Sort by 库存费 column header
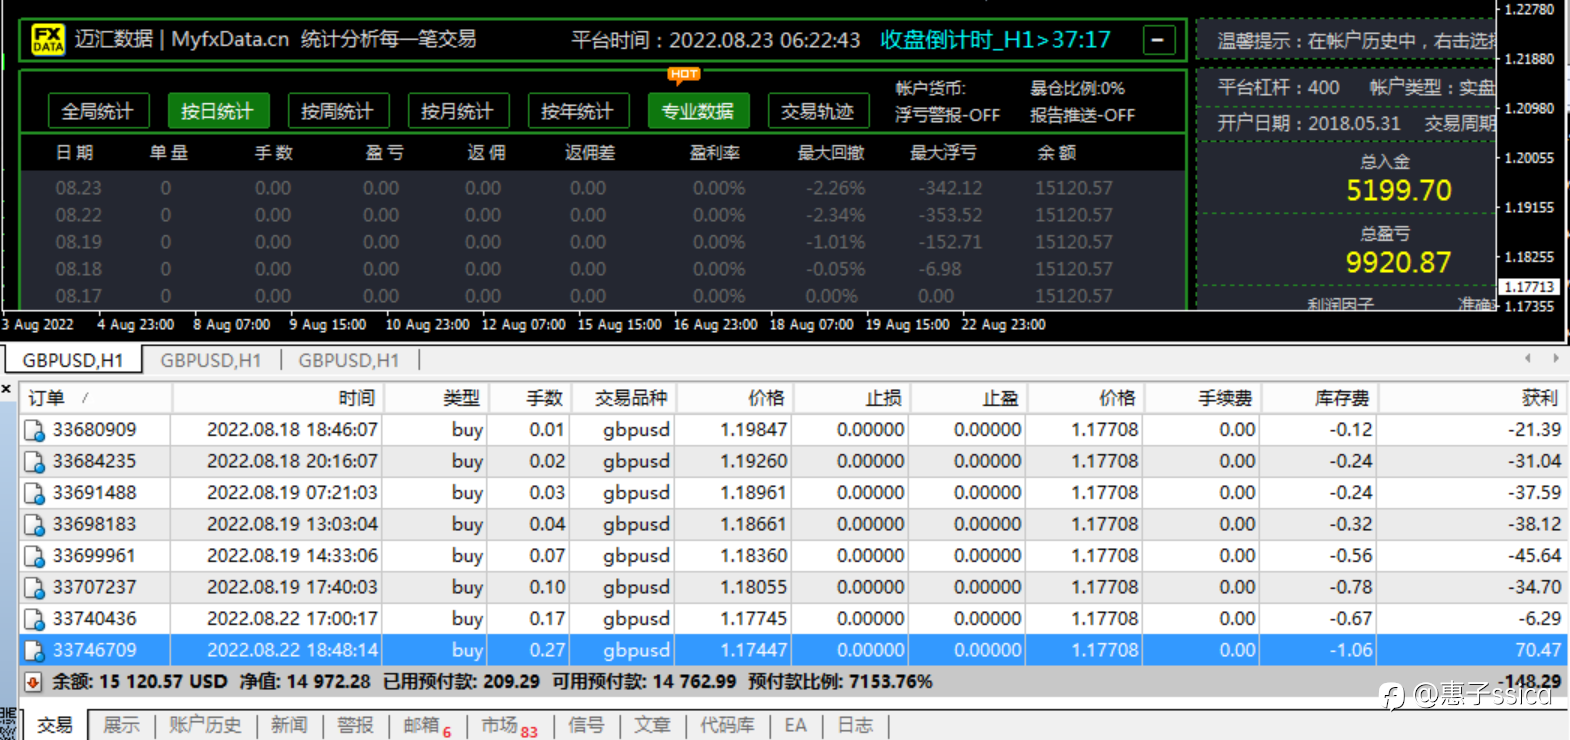The width and height of the screenshot is (1570, 740). pos(1320,398)
